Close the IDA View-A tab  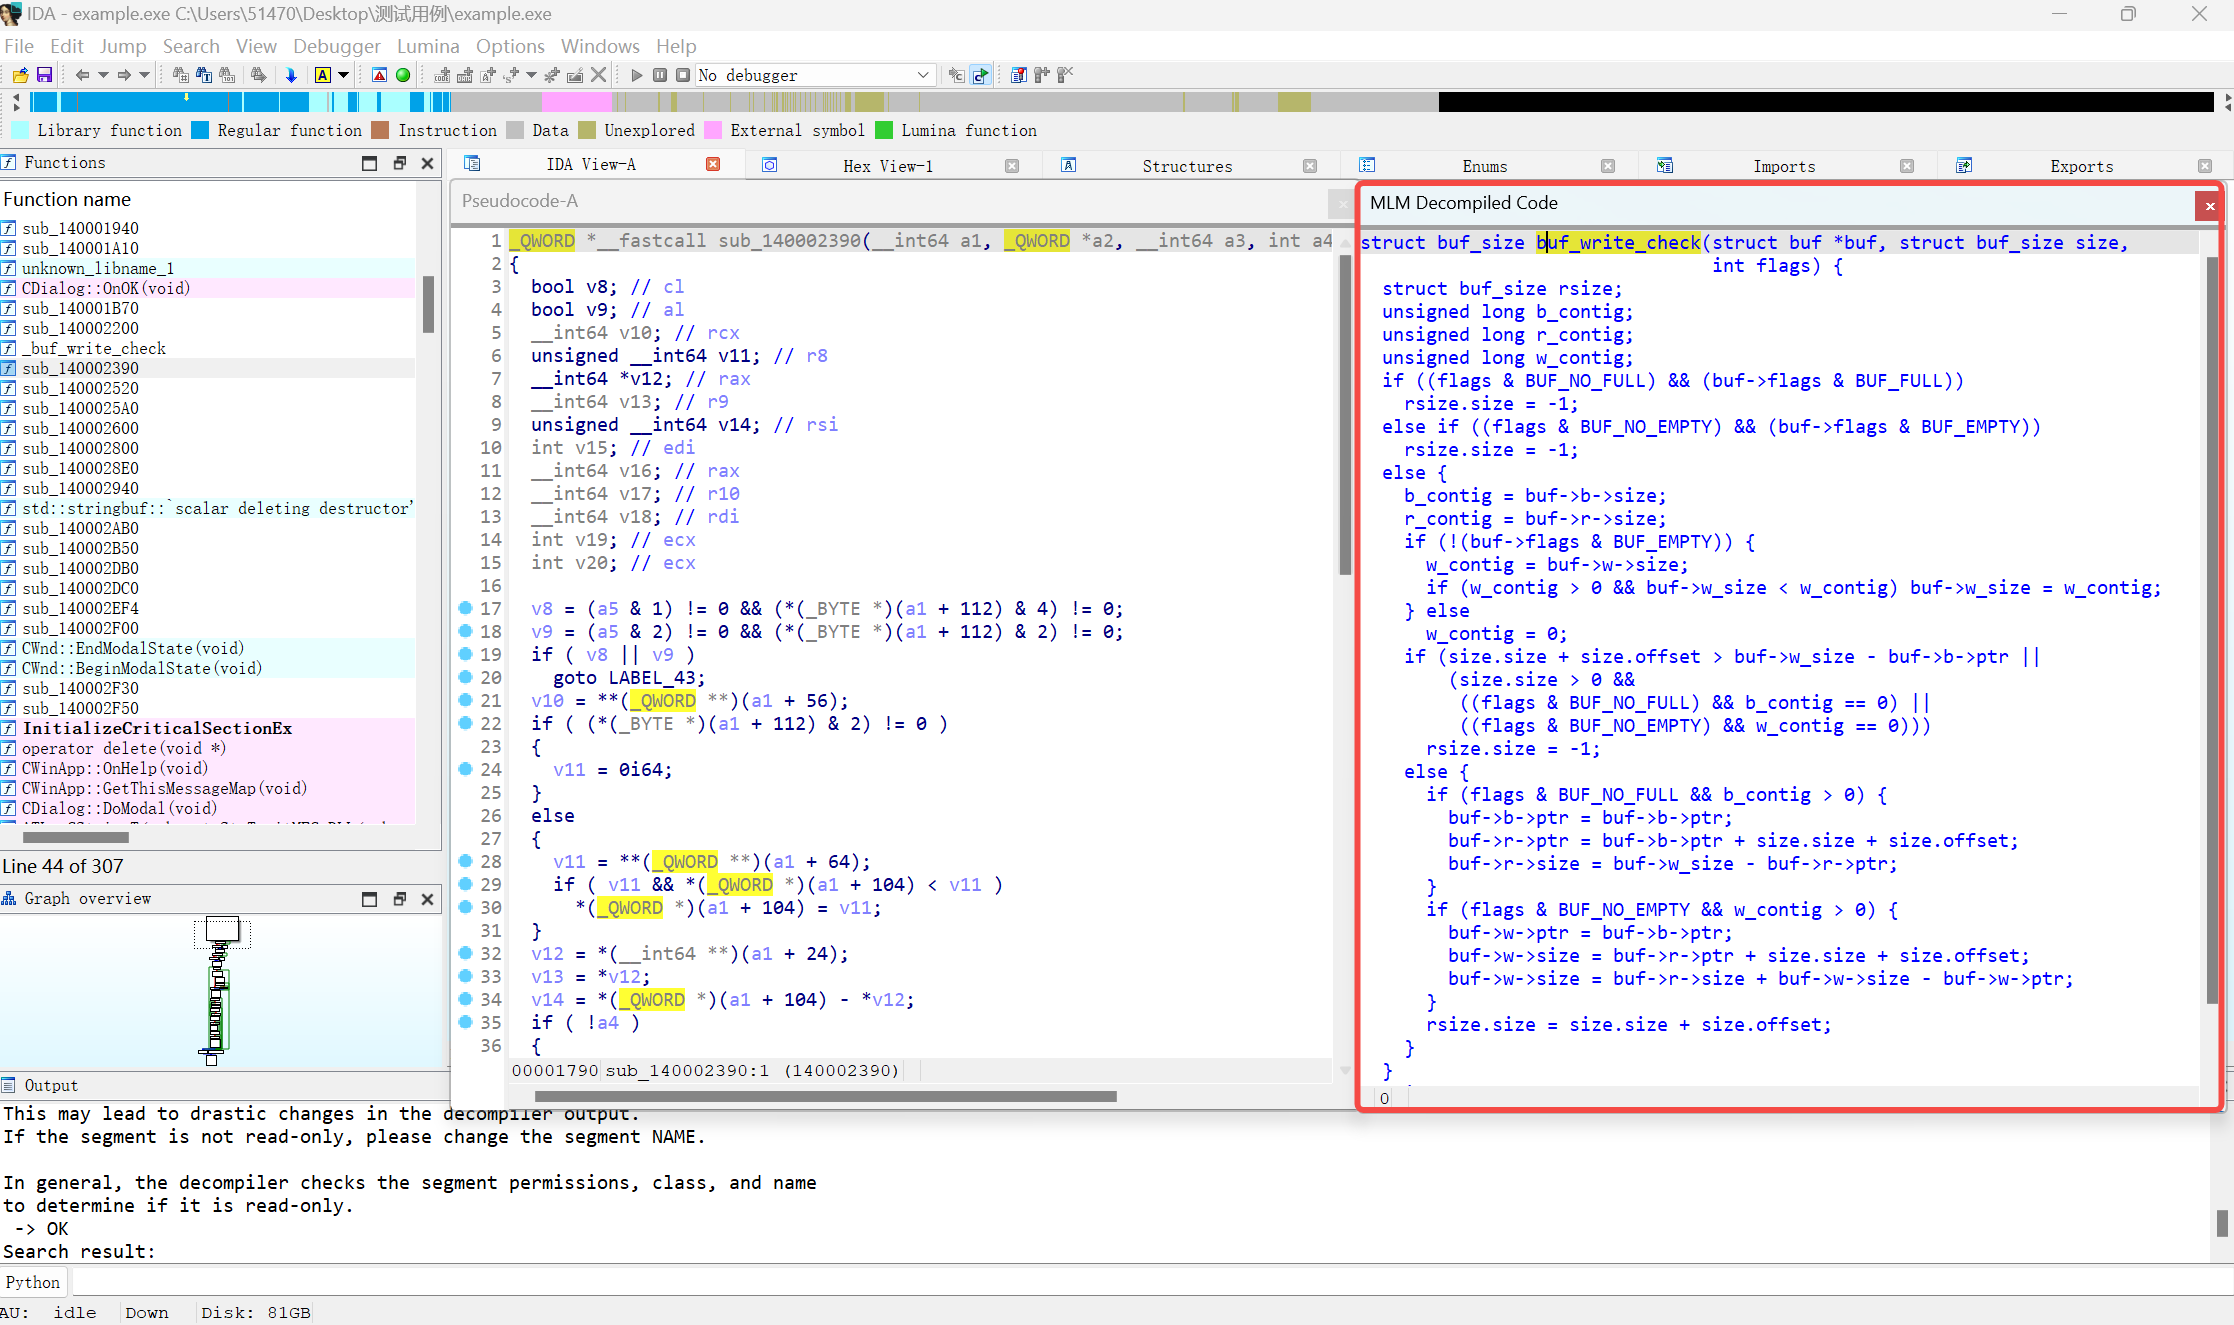pyautogui.click(x=713, y=164)
